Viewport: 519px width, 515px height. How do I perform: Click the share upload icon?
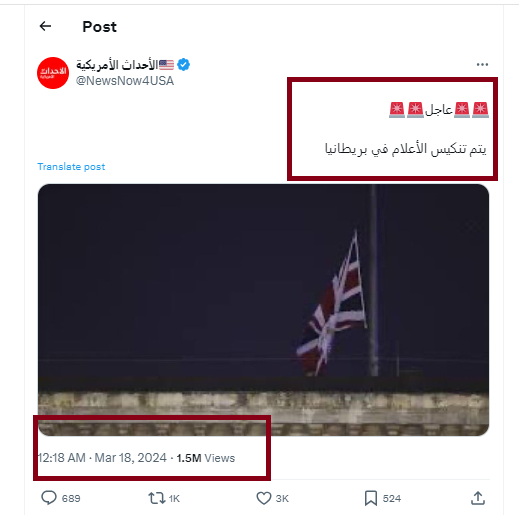478,498
